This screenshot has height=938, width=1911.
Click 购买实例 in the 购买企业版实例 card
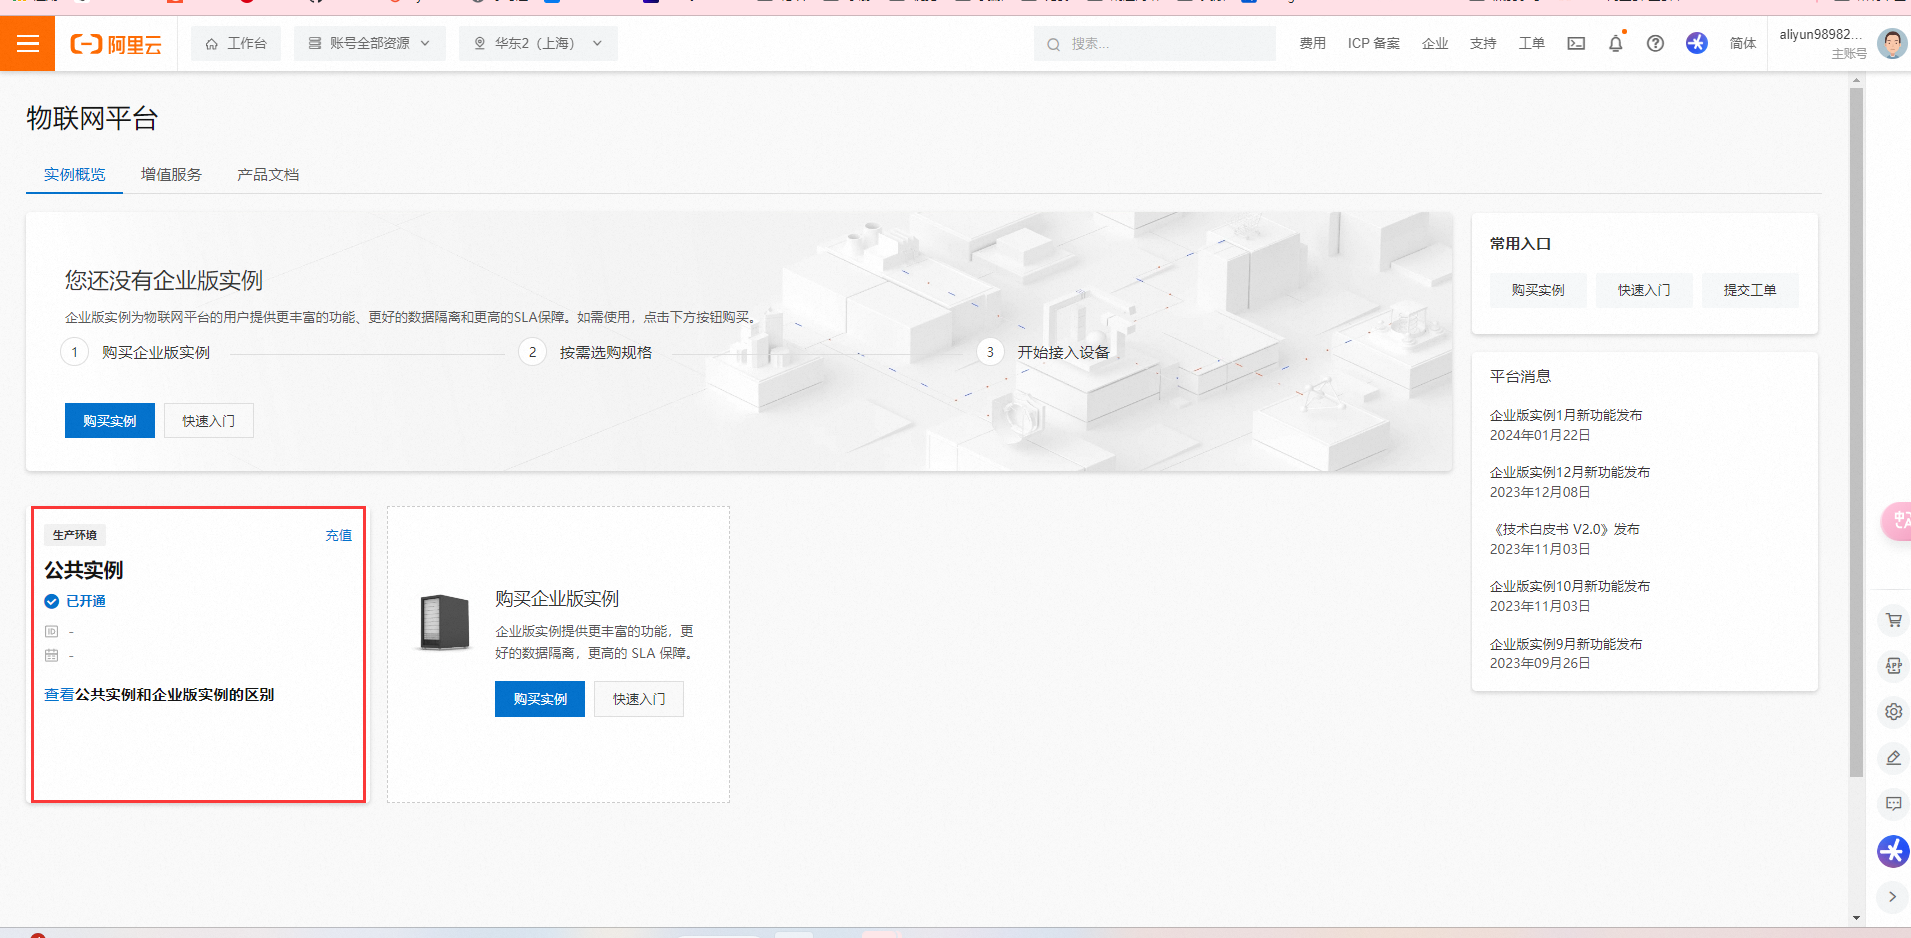click(540, 699)
